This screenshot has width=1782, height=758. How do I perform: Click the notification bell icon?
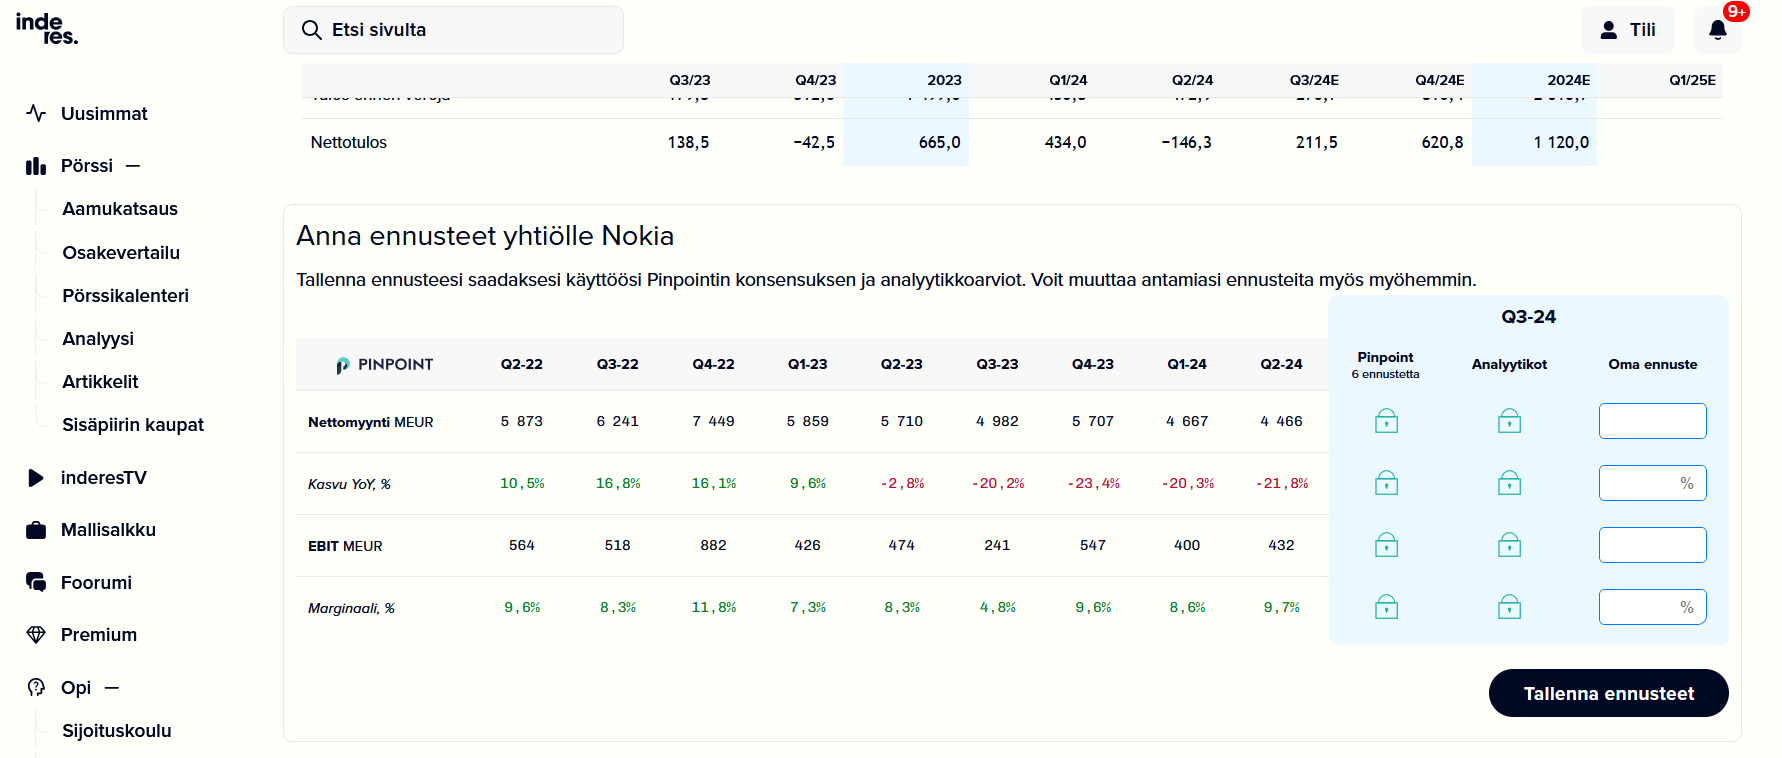click(1717, 30)
